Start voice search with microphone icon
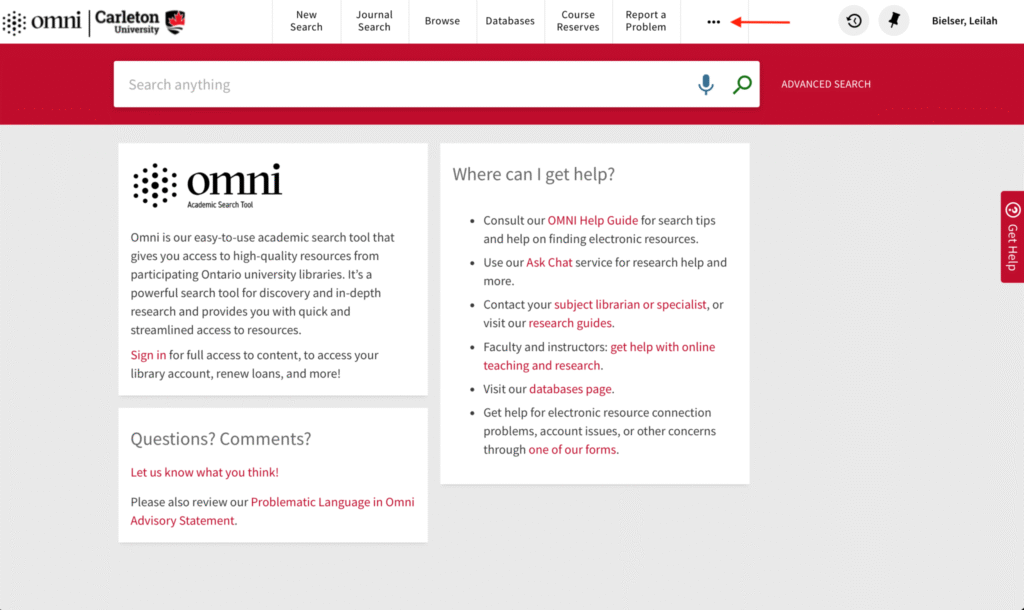Image resolution: width=1024 pixels, height=610 pixels. [x=706, y=84]
